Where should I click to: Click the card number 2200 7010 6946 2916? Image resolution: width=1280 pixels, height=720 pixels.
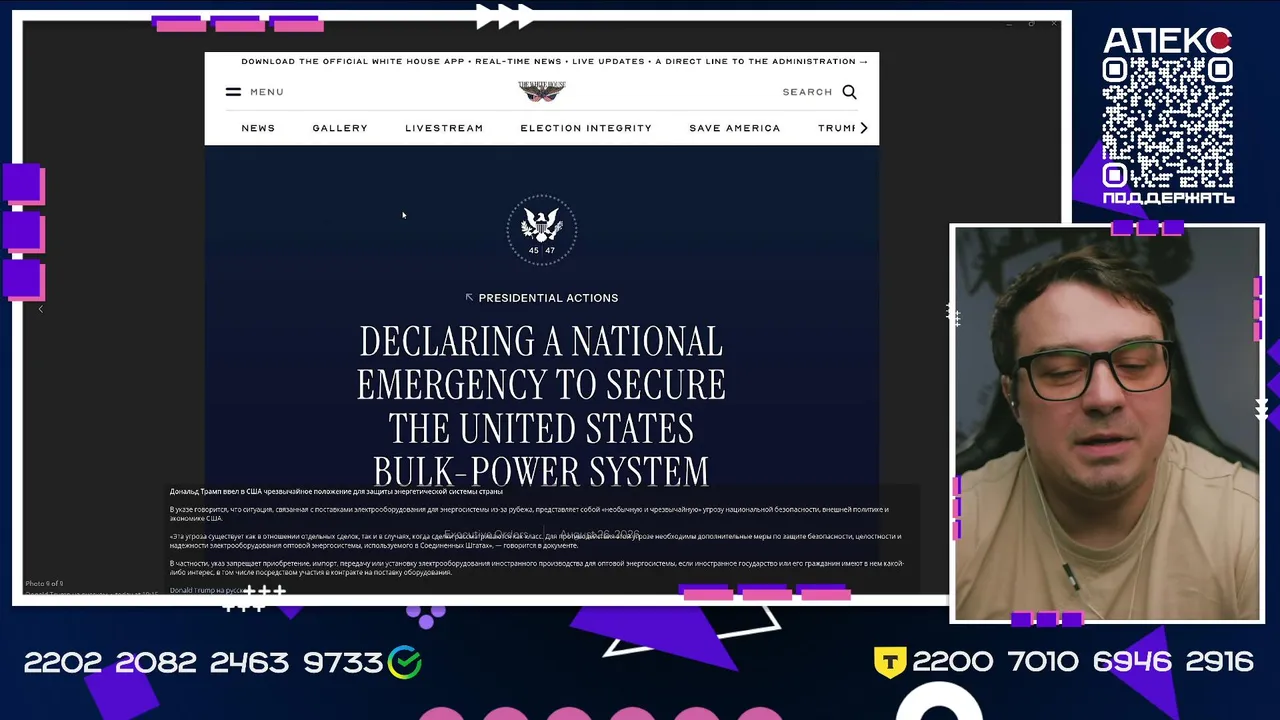coord(1083,662)
